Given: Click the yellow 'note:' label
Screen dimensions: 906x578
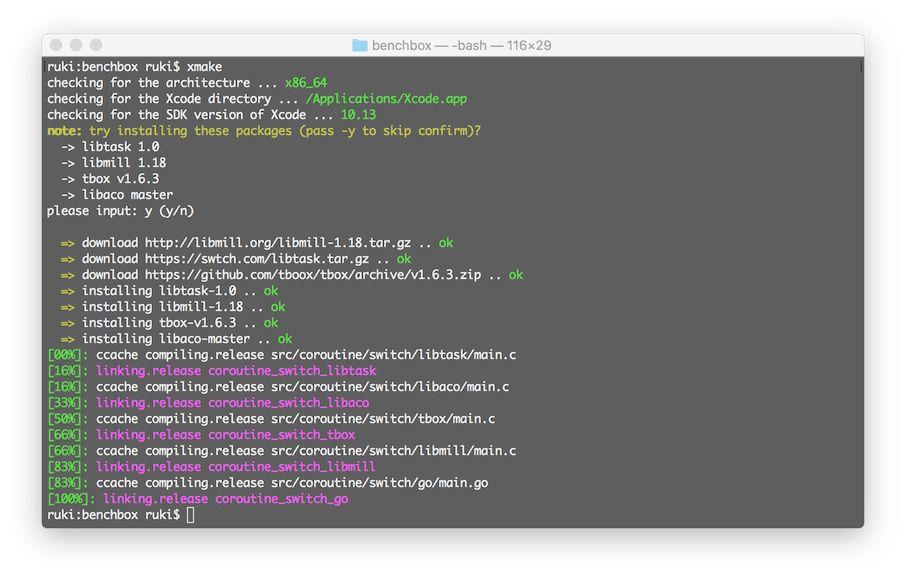Looking at the screenshot, I should [65, 131].
